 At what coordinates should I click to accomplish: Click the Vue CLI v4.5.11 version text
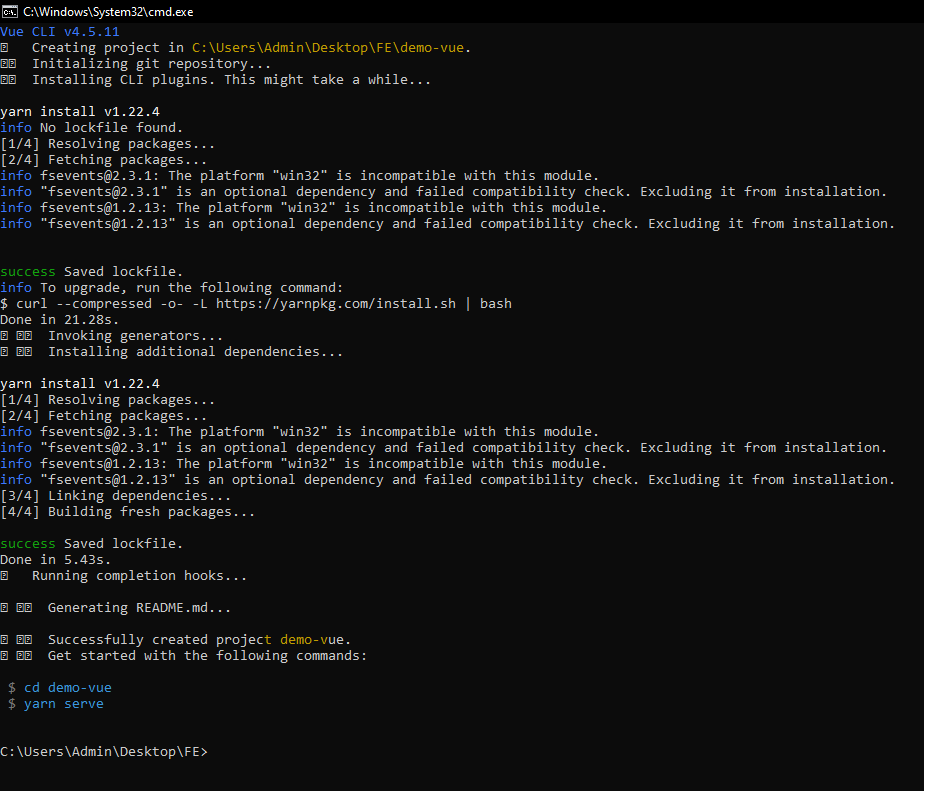(60, 32)
